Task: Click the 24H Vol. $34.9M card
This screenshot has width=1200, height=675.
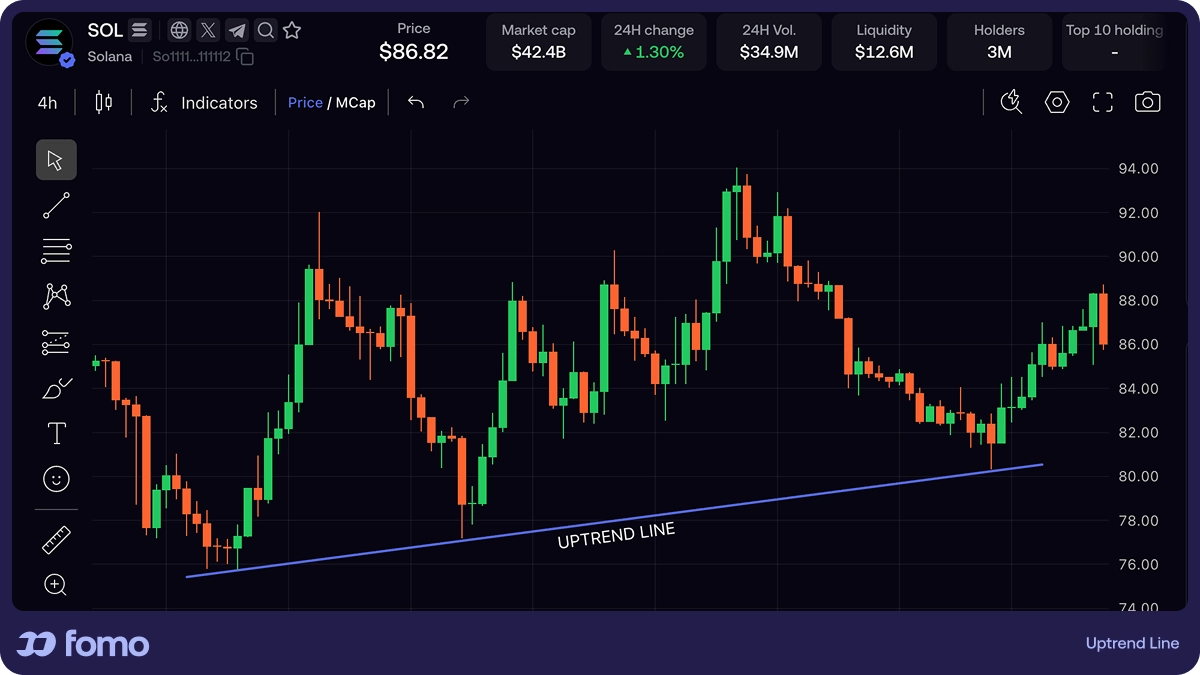Action: (x=769, y=42)
